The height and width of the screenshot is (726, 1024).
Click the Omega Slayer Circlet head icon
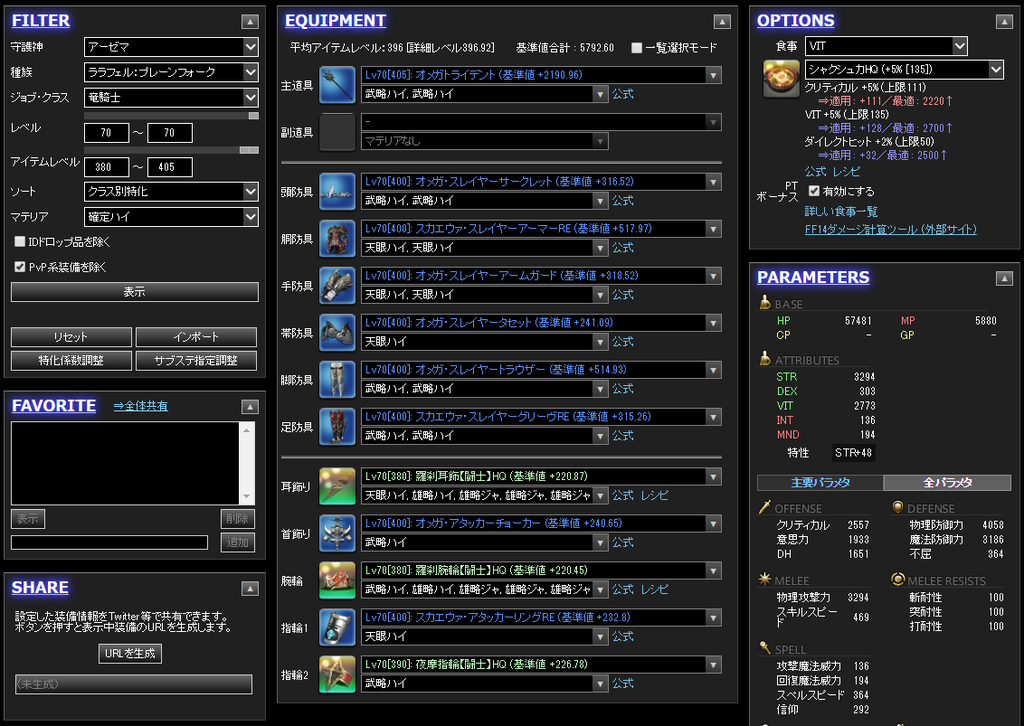pos(337,191)
